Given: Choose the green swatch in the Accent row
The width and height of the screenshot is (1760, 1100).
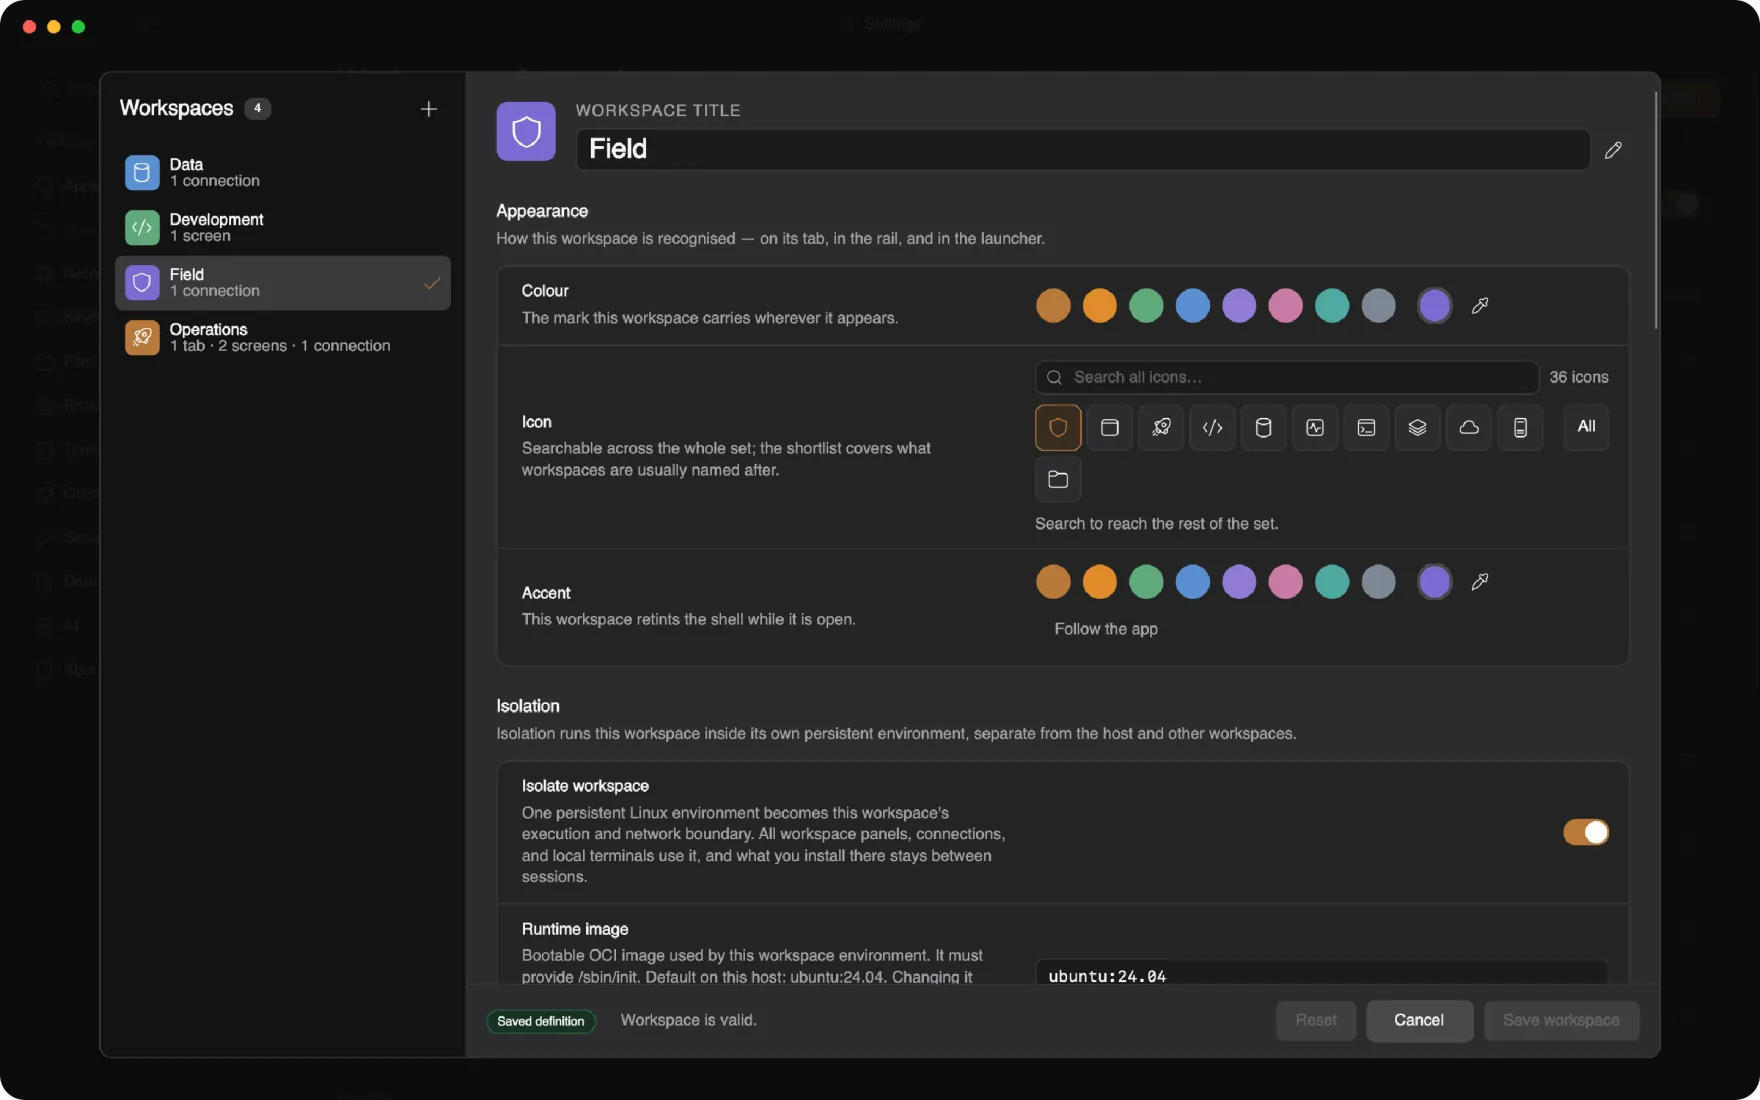Looking at the screenshot, I should pos(1146,582).
